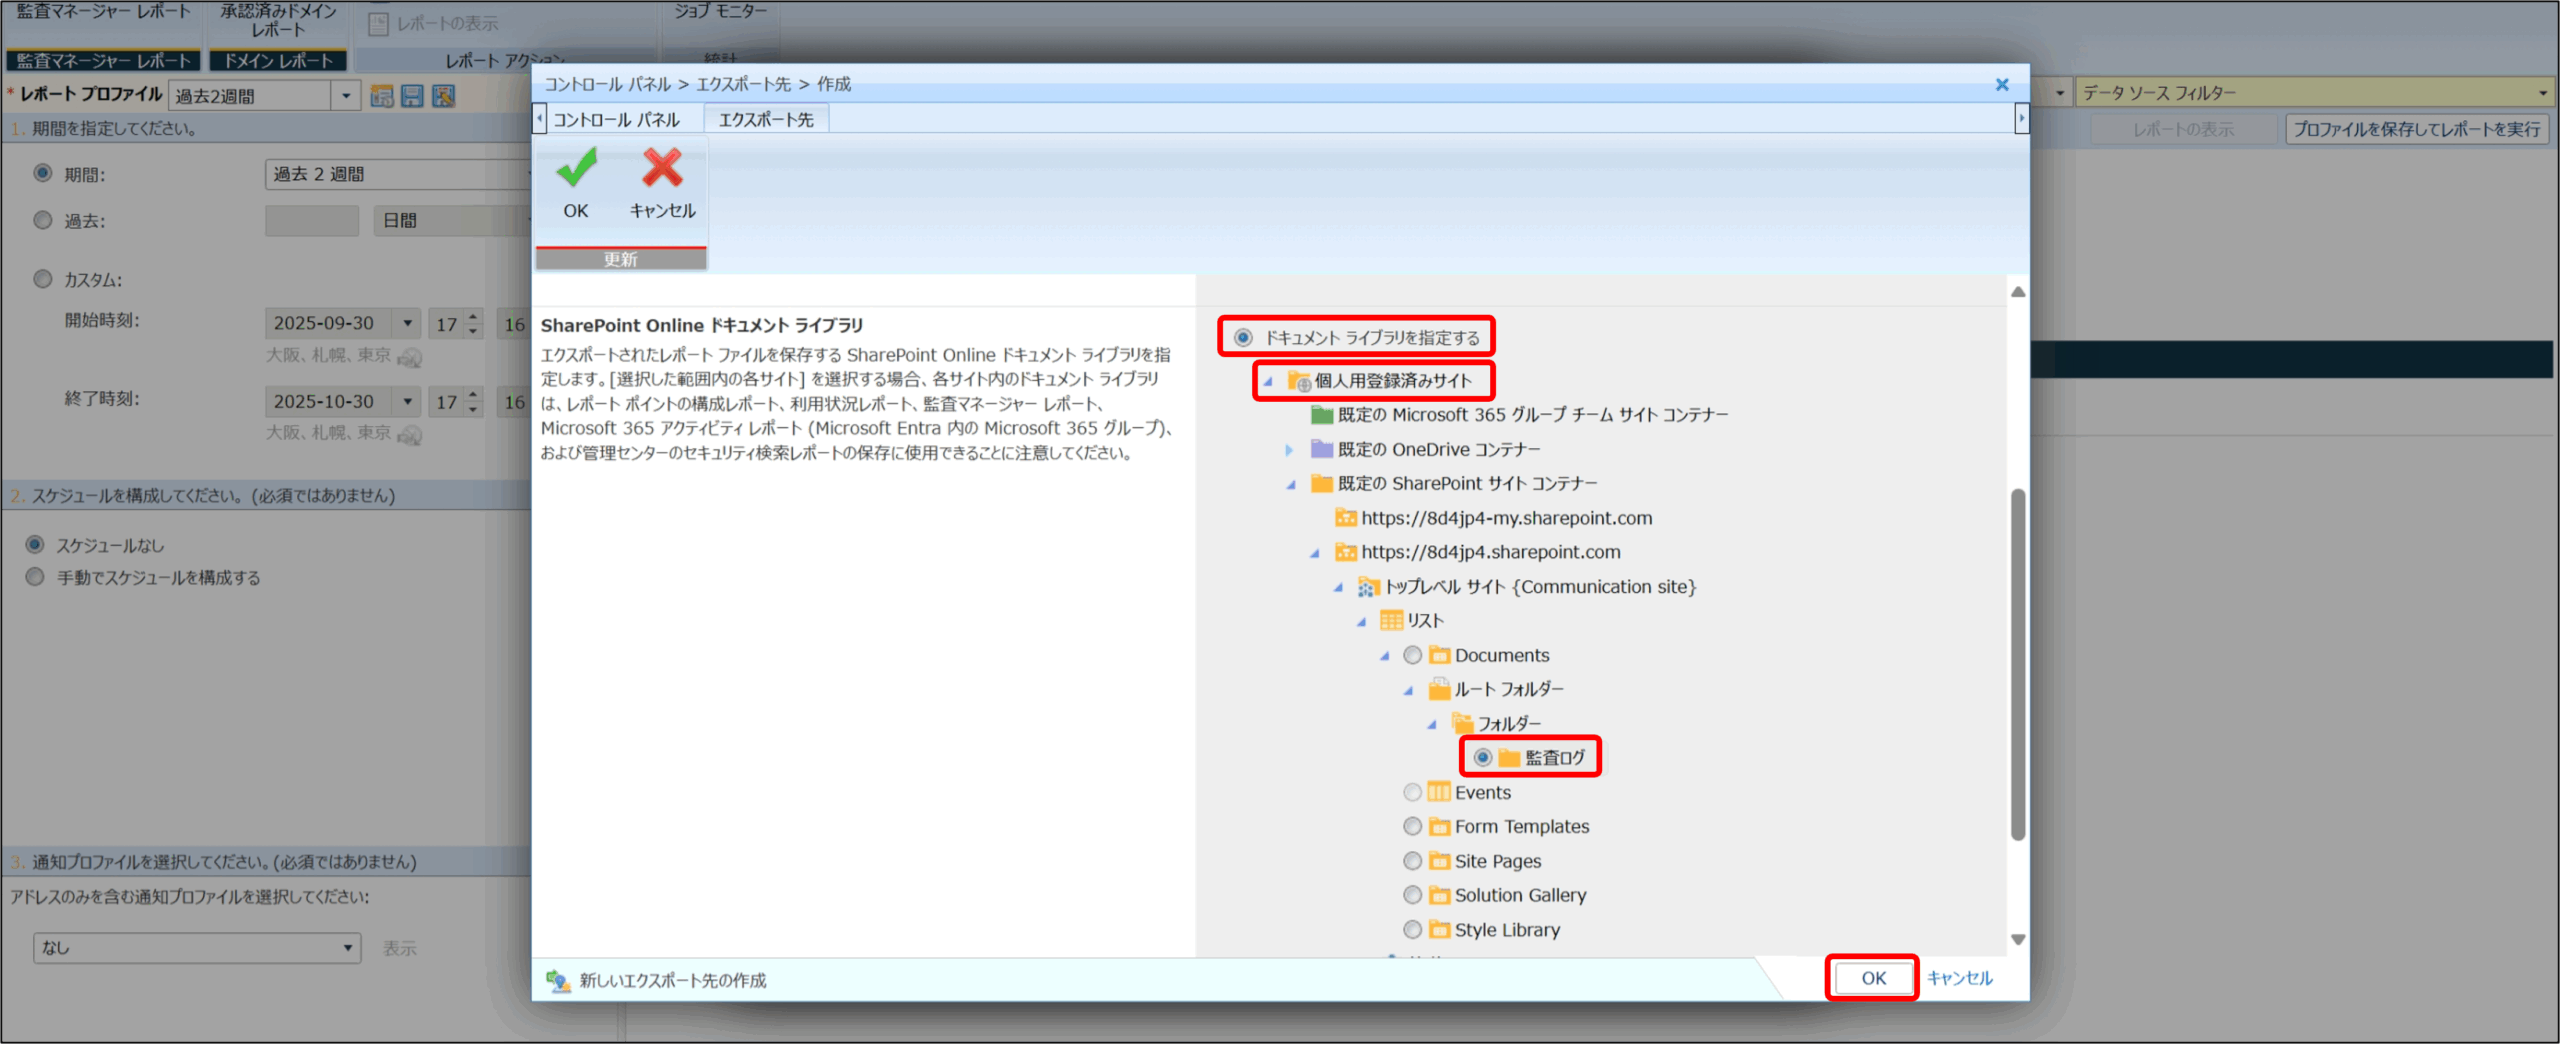Screen dimensions: 2560x1044
Task: Select the Style Library radio button
Action: (x=1412, y=930)
